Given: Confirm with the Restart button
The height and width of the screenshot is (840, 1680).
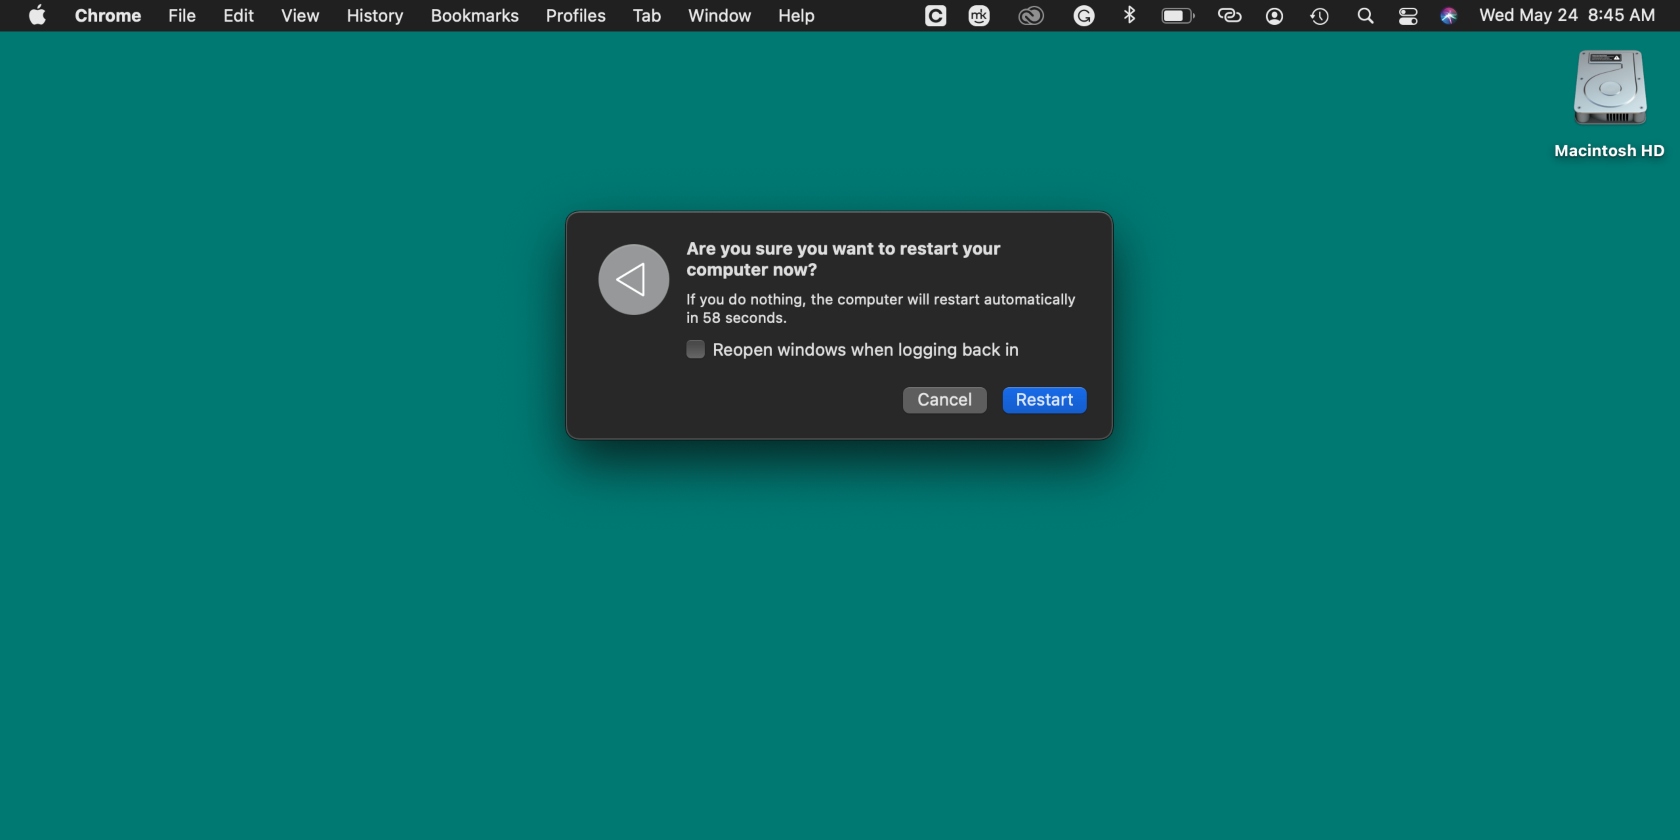Looking at the screenshot, I should 1044,400.
